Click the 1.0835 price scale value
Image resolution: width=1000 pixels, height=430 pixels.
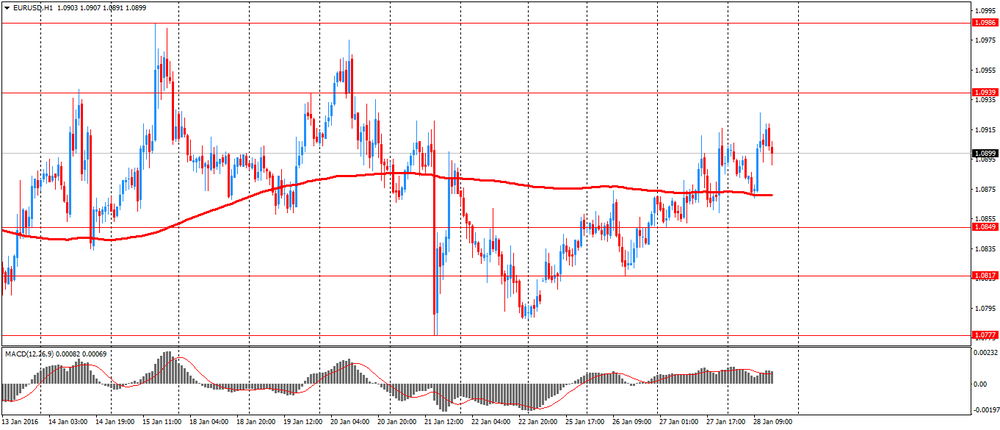pyautogui.click(x=983, y=249)
